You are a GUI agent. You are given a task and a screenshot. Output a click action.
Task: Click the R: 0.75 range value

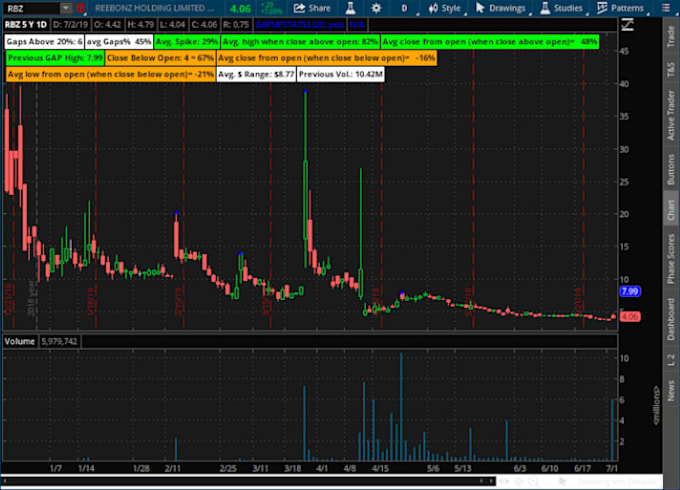[236, 25]
